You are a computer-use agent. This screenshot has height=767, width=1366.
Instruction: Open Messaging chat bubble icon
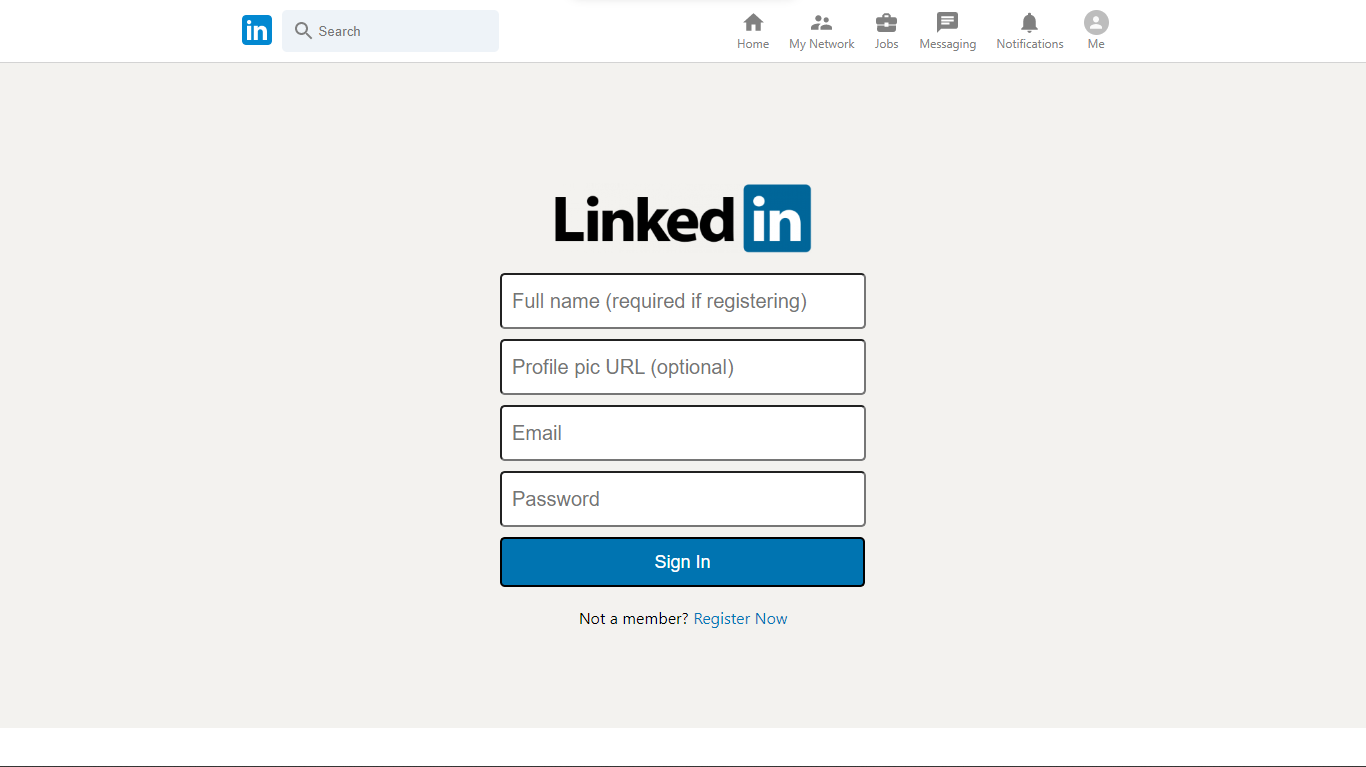[x=947, y=22]
